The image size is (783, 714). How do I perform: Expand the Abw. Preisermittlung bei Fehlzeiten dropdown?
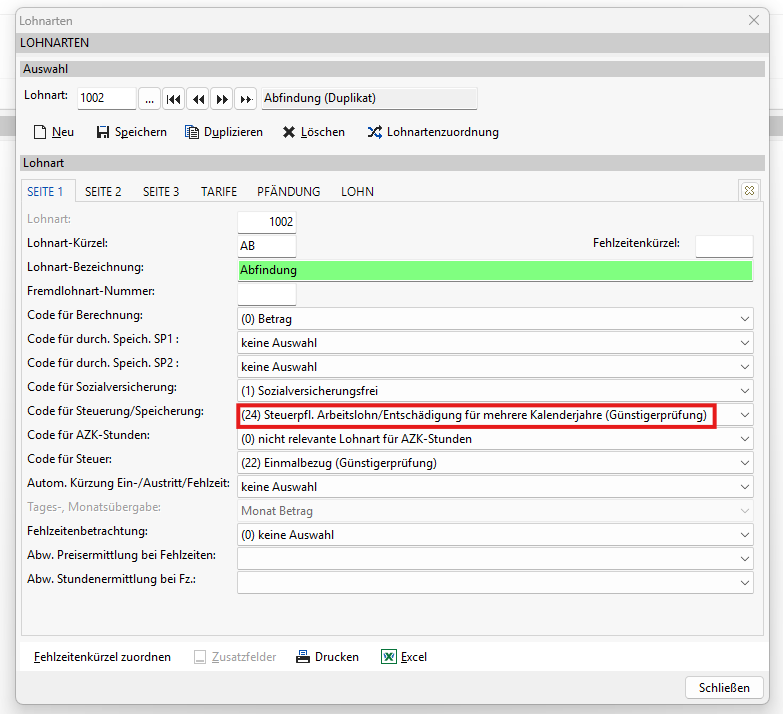coord(745,559)
